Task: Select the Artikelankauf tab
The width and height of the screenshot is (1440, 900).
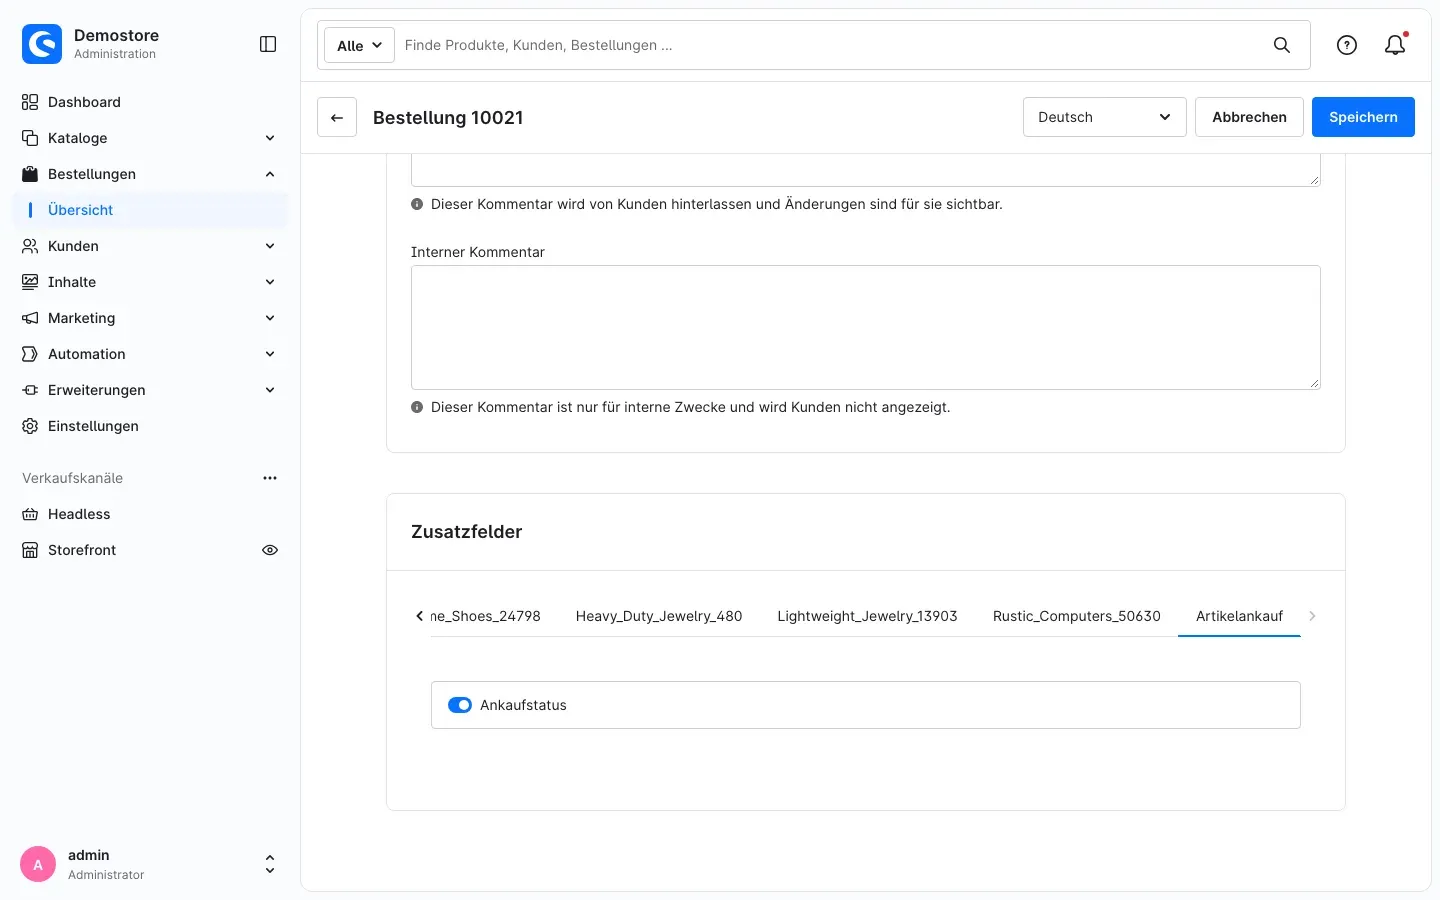Action: point(1240,616)
